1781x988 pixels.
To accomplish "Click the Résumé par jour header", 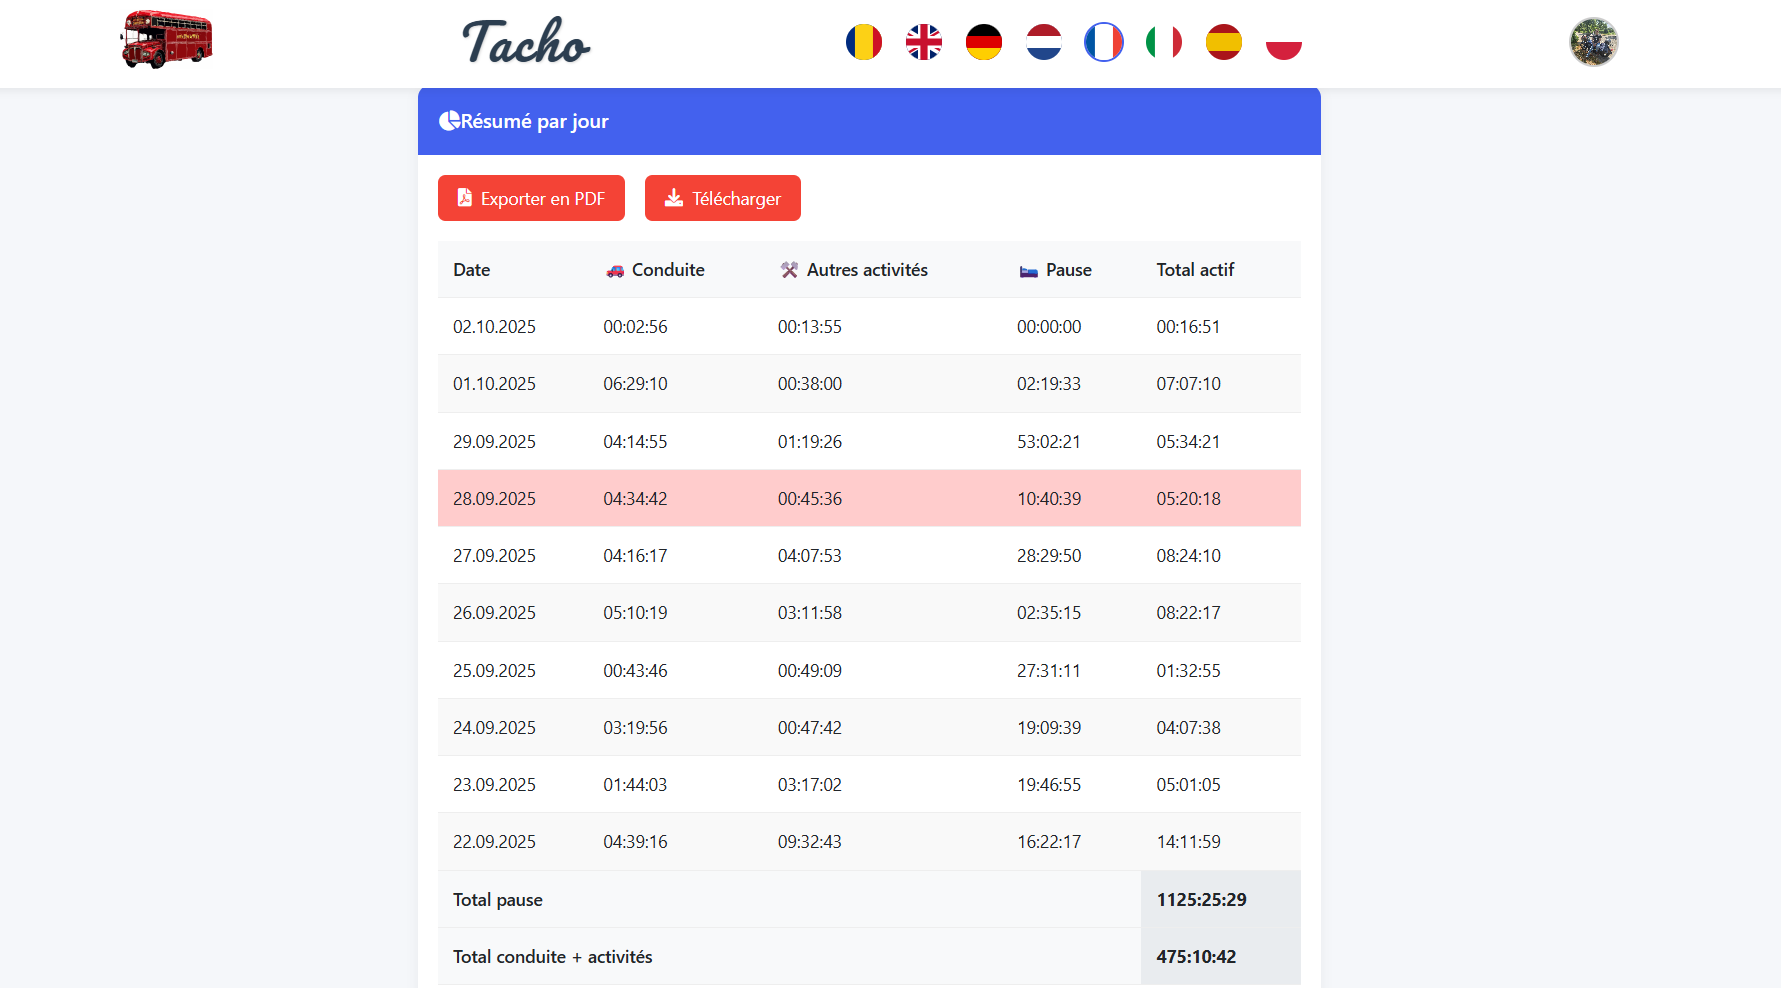I will click(534, 121).
